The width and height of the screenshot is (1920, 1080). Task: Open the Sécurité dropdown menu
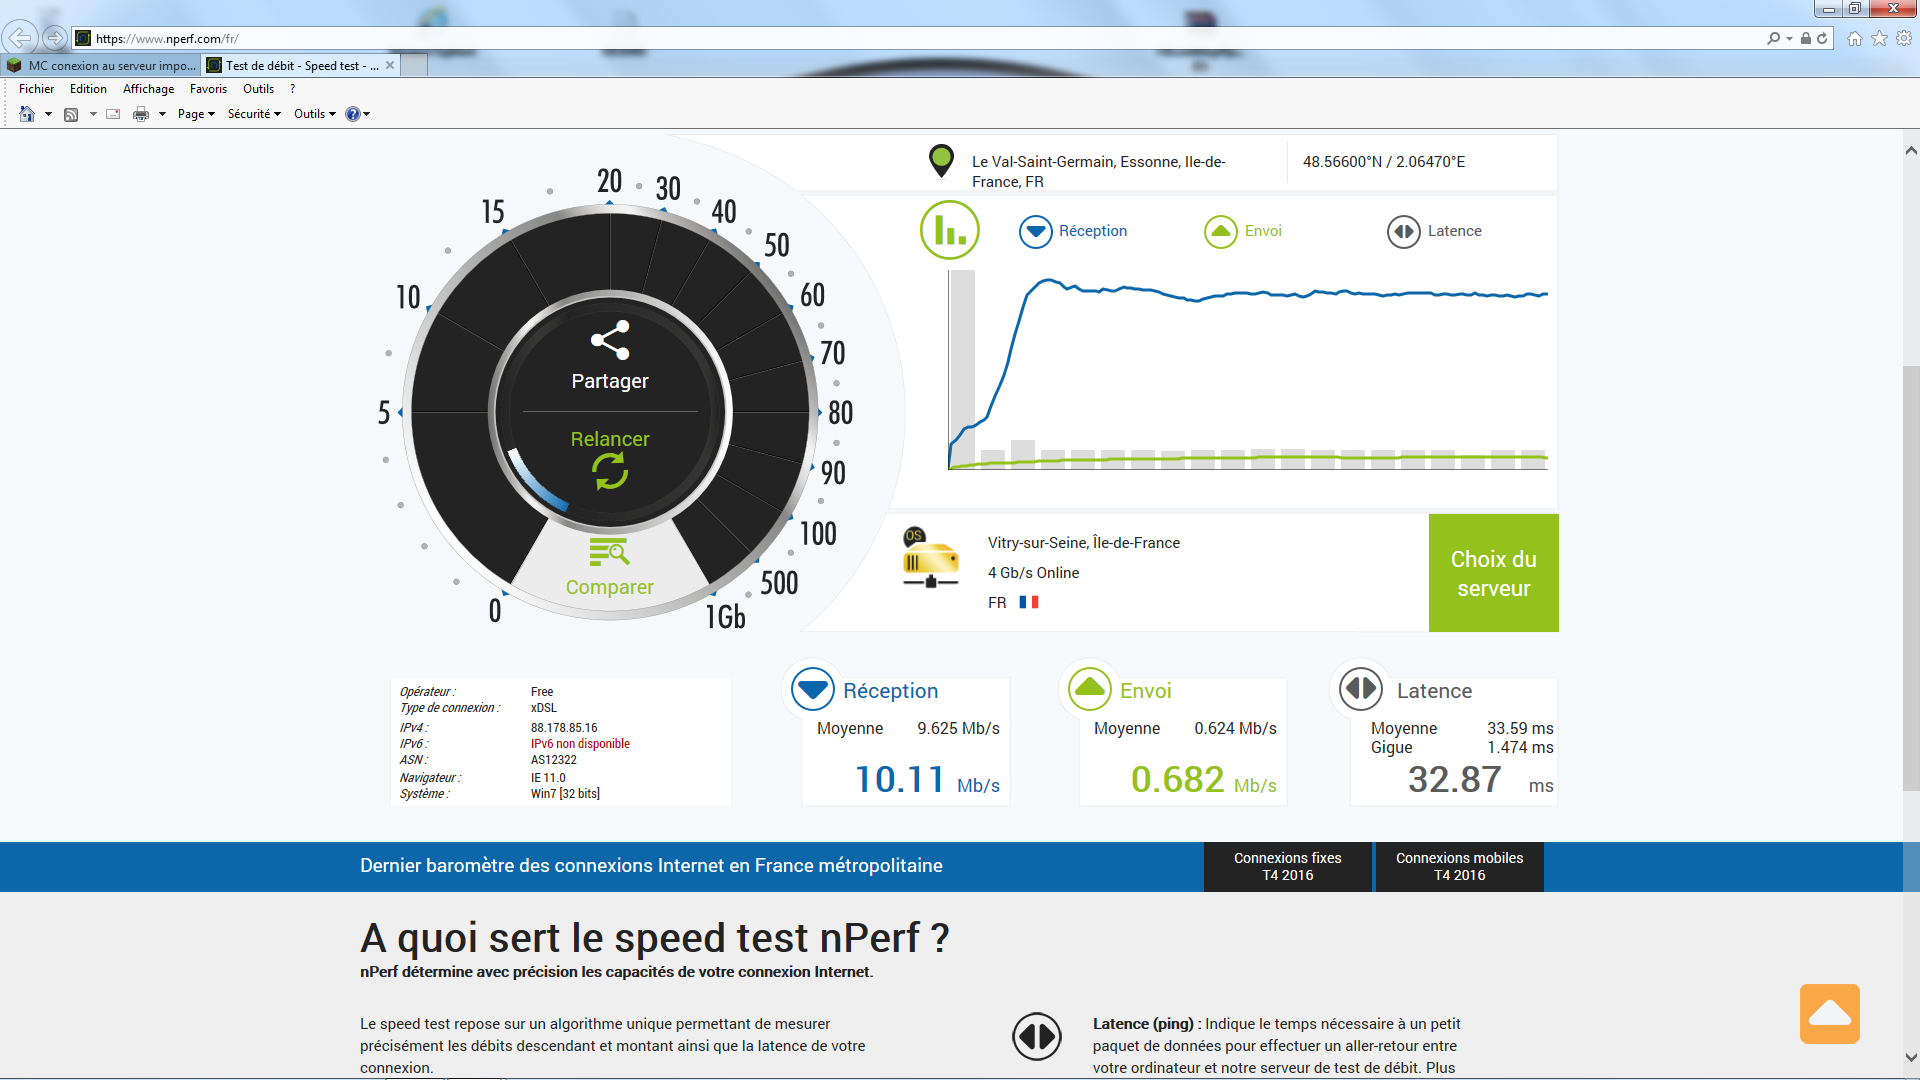(x=254, y=114)
